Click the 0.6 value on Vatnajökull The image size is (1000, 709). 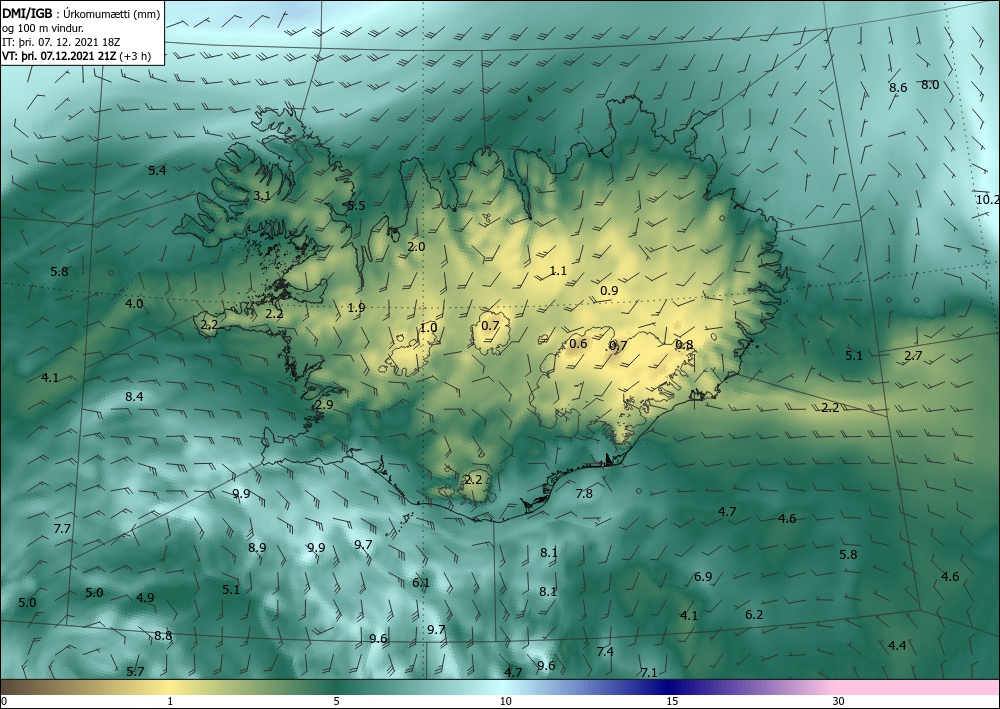(578, 344)
